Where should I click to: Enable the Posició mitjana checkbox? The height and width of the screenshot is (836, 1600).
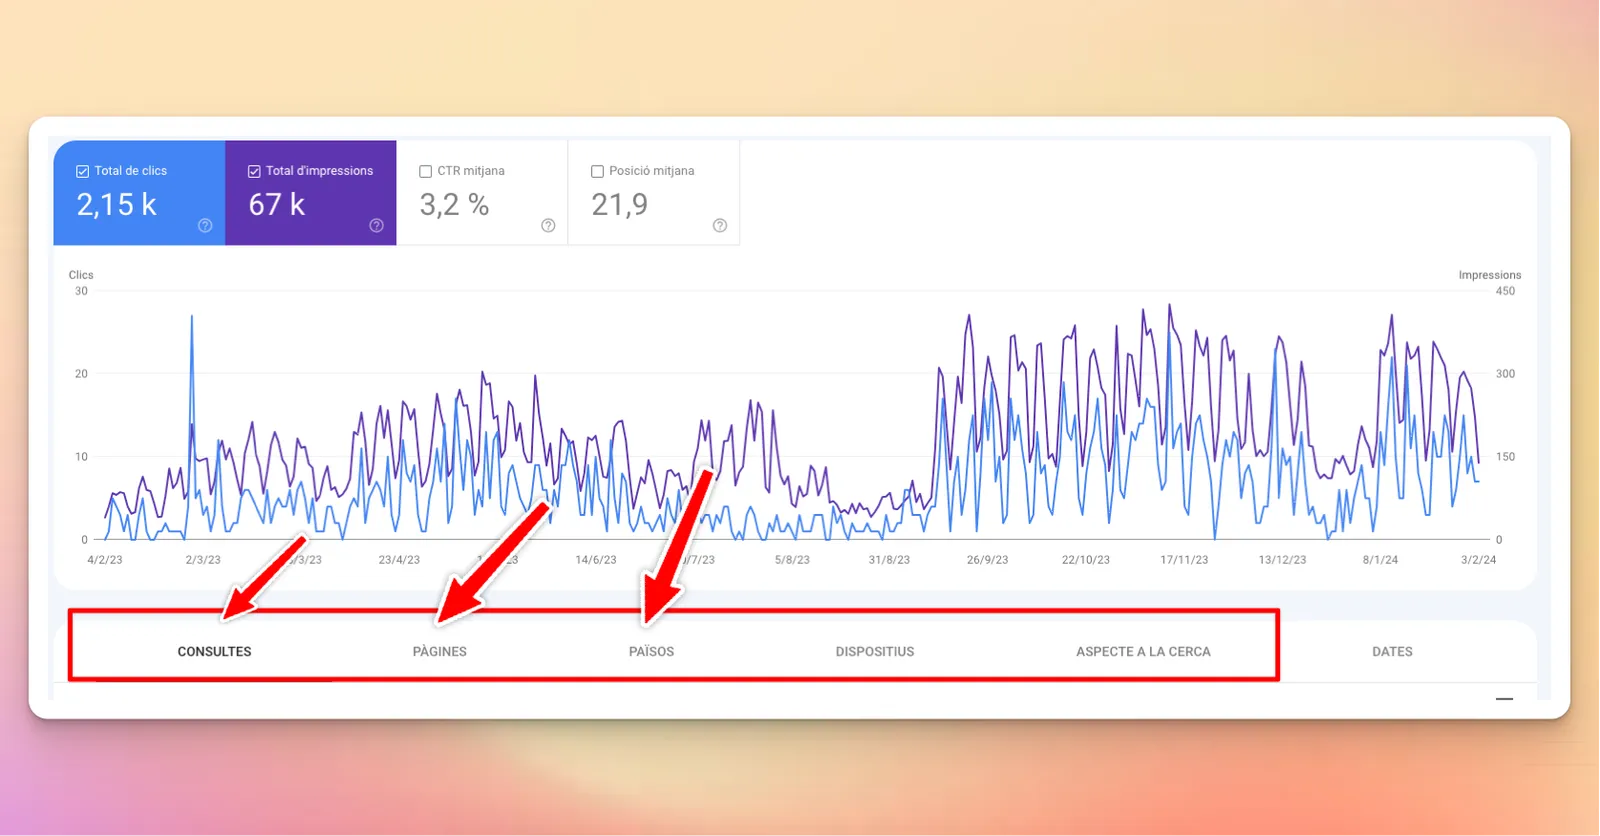[x=598, y=171]
